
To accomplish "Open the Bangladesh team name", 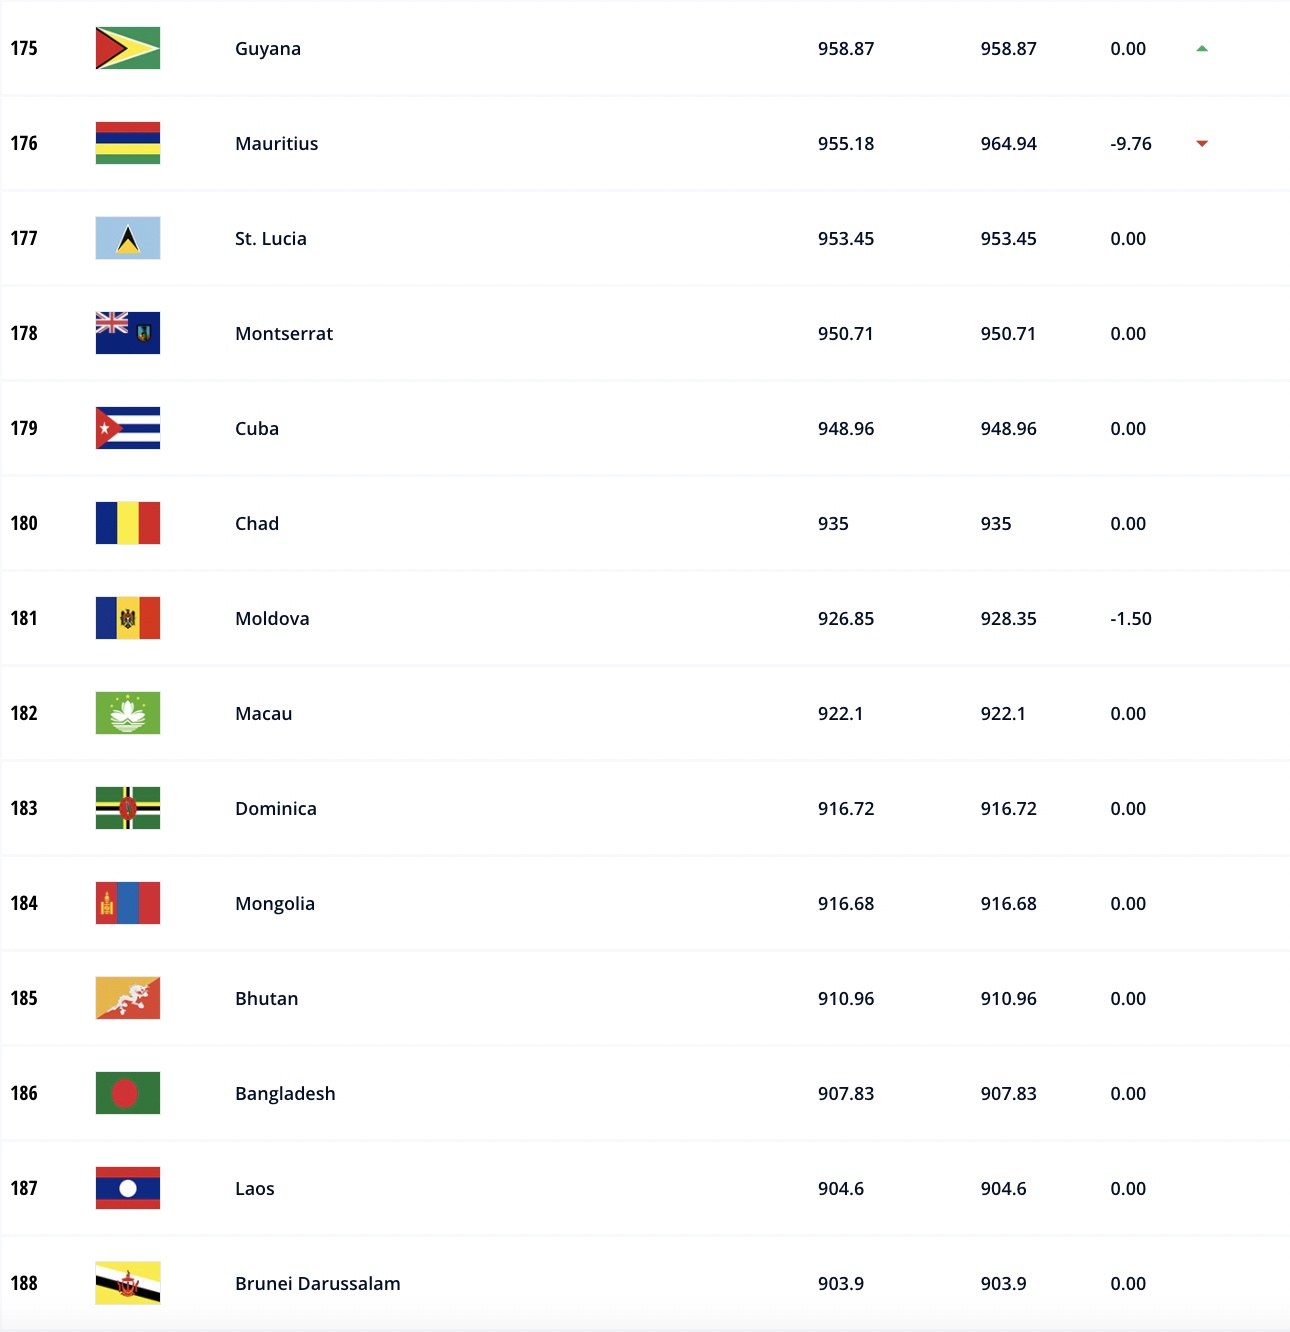I will 285,1093.
